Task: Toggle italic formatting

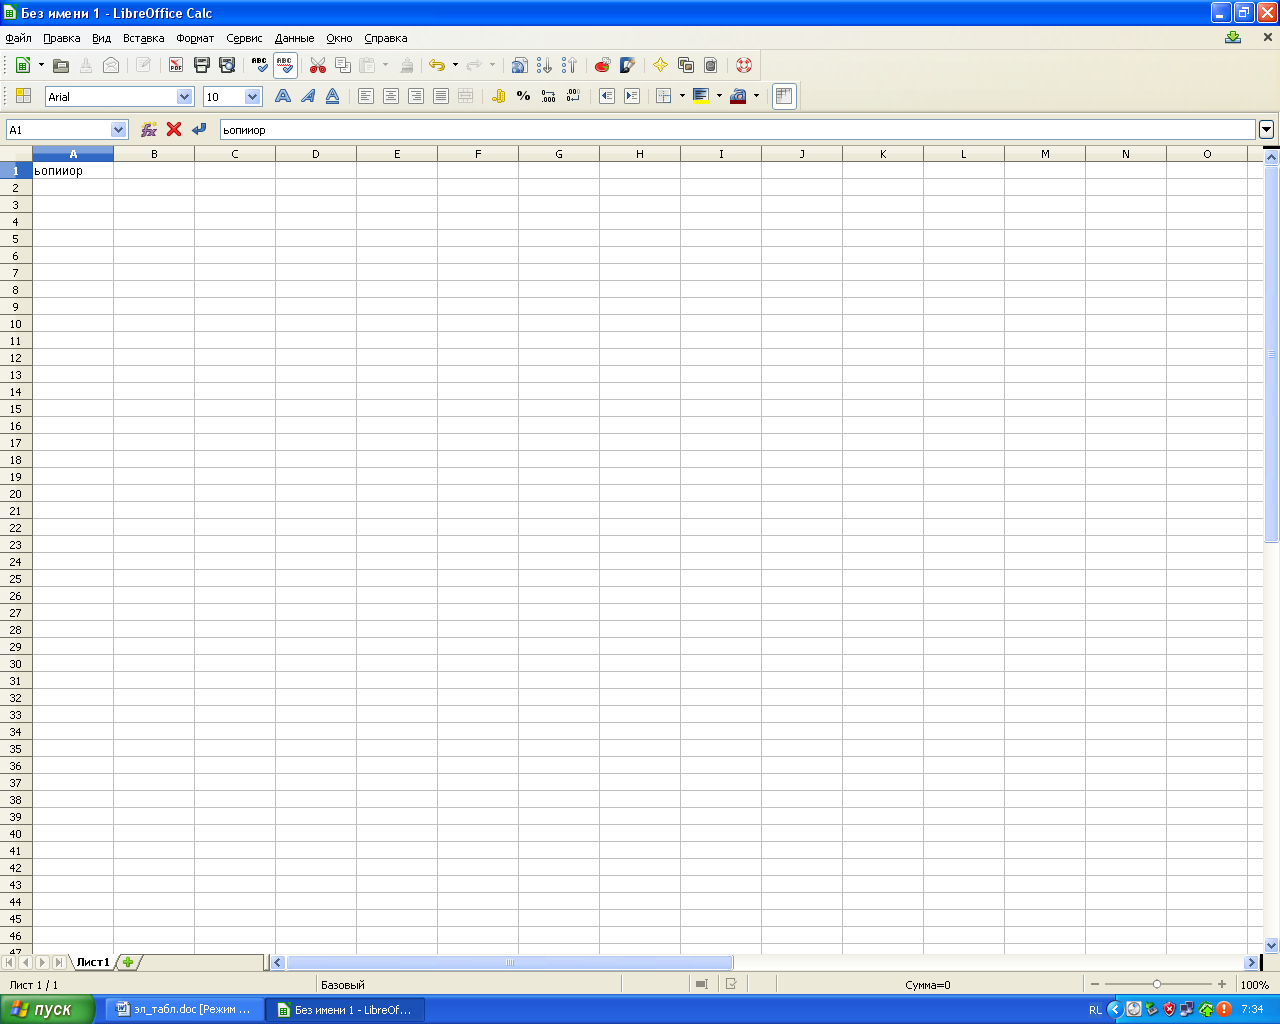Action: [x=308, y=96]
